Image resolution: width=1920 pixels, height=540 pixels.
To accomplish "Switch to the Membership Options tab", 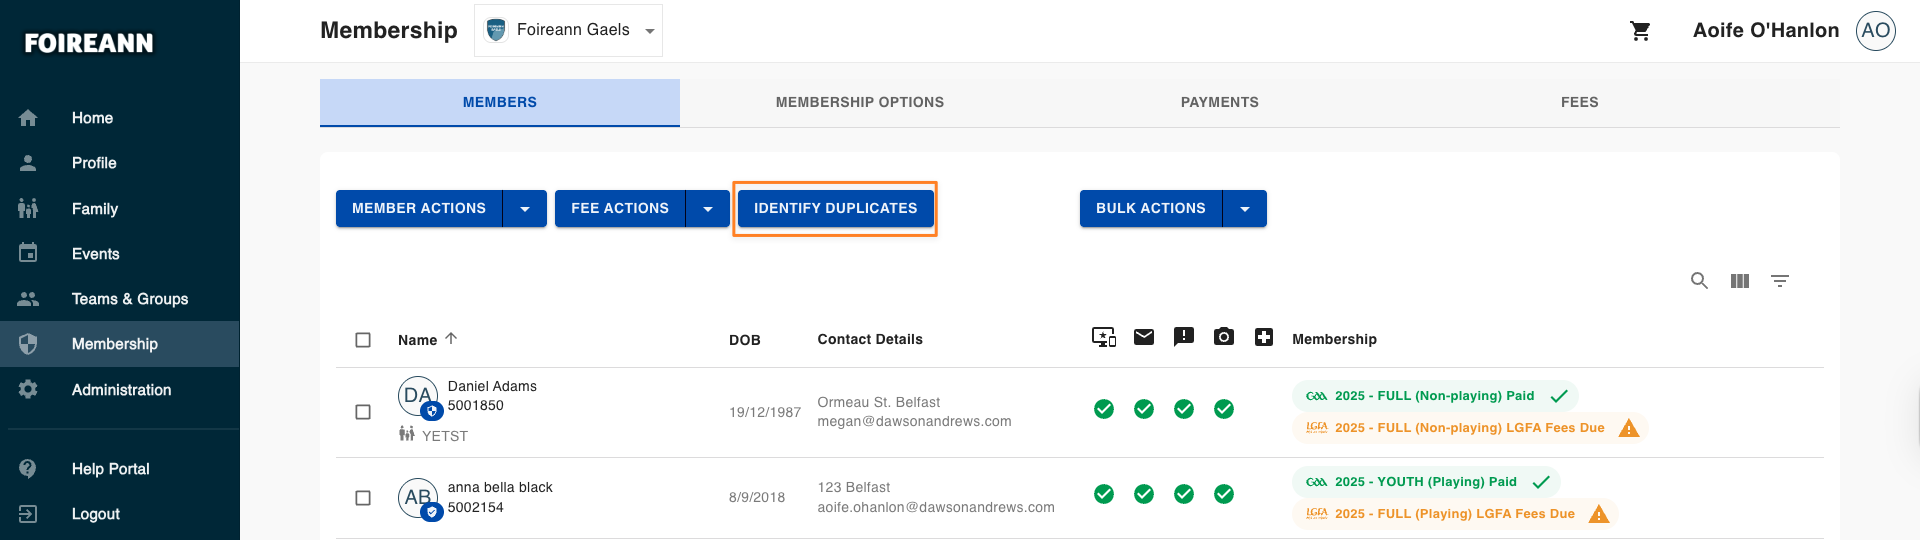I will coord(860,102).
